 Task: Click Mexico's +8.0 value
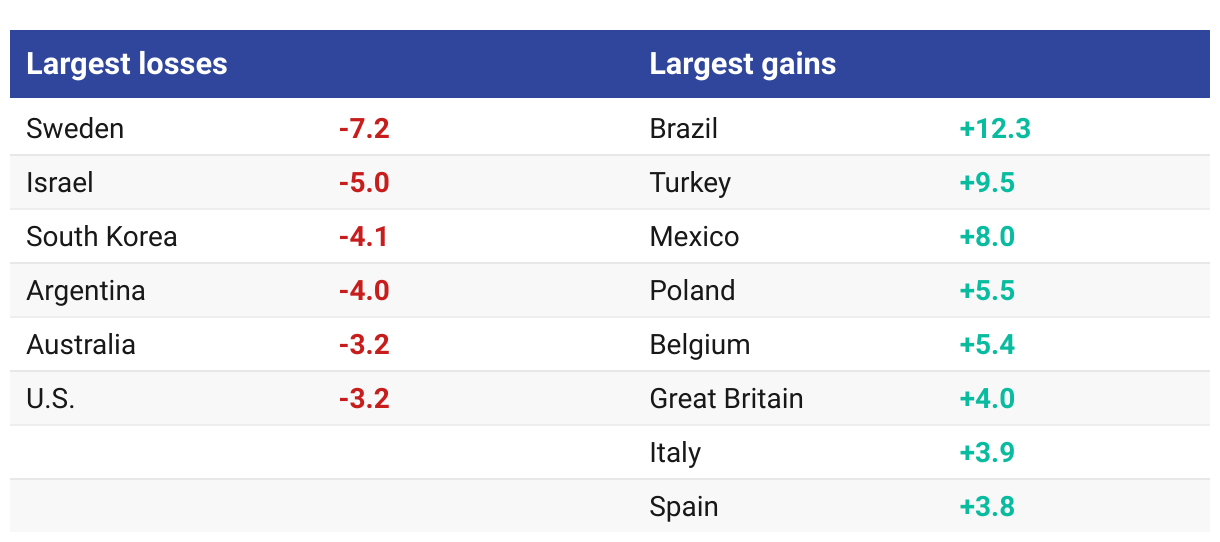pos(987,237)
